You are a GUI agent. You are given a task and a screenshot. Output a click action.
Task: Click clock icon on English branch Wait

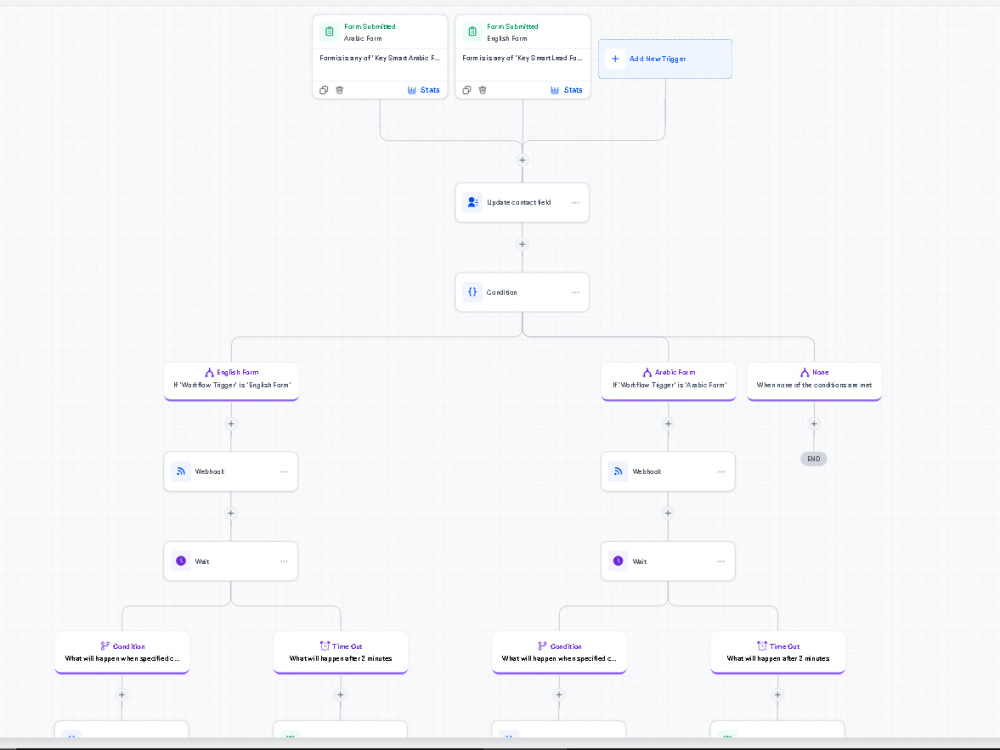pos(181,561)
